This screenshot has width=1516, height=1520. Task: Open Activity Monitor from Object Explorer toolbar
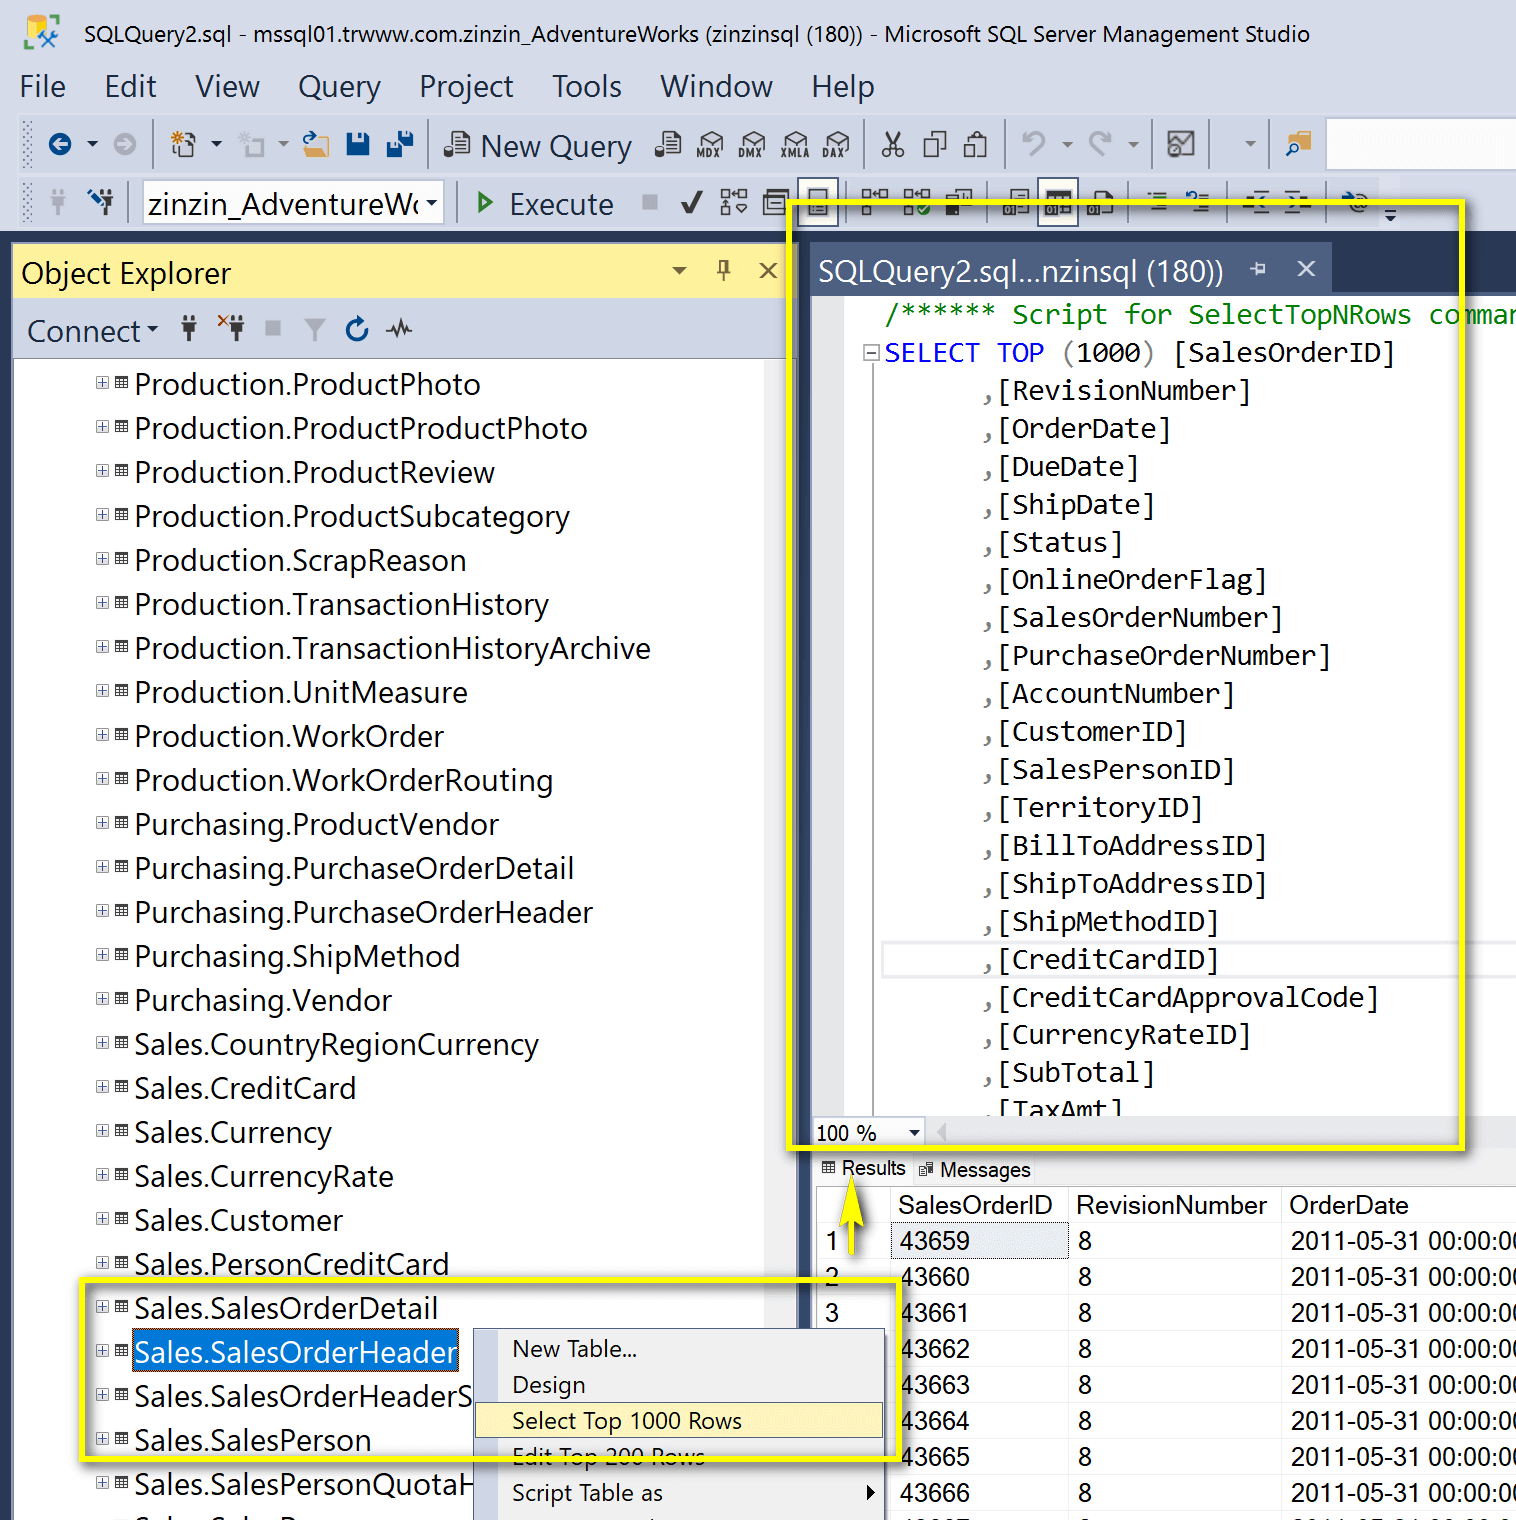point(399,329)
